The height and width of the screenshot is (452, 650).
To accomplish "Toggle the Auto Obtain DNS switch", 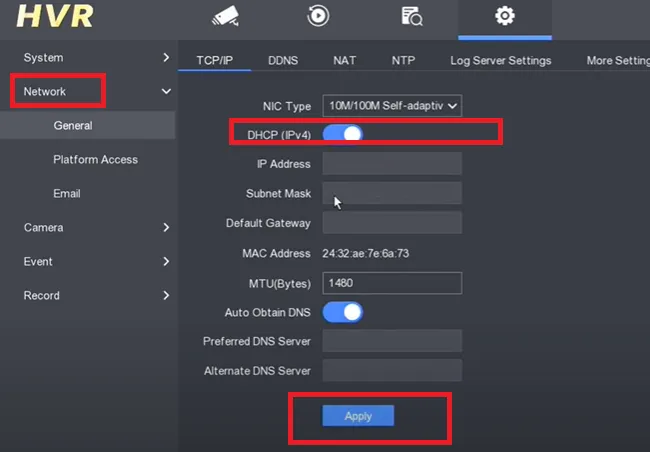I will coord(343,312).
